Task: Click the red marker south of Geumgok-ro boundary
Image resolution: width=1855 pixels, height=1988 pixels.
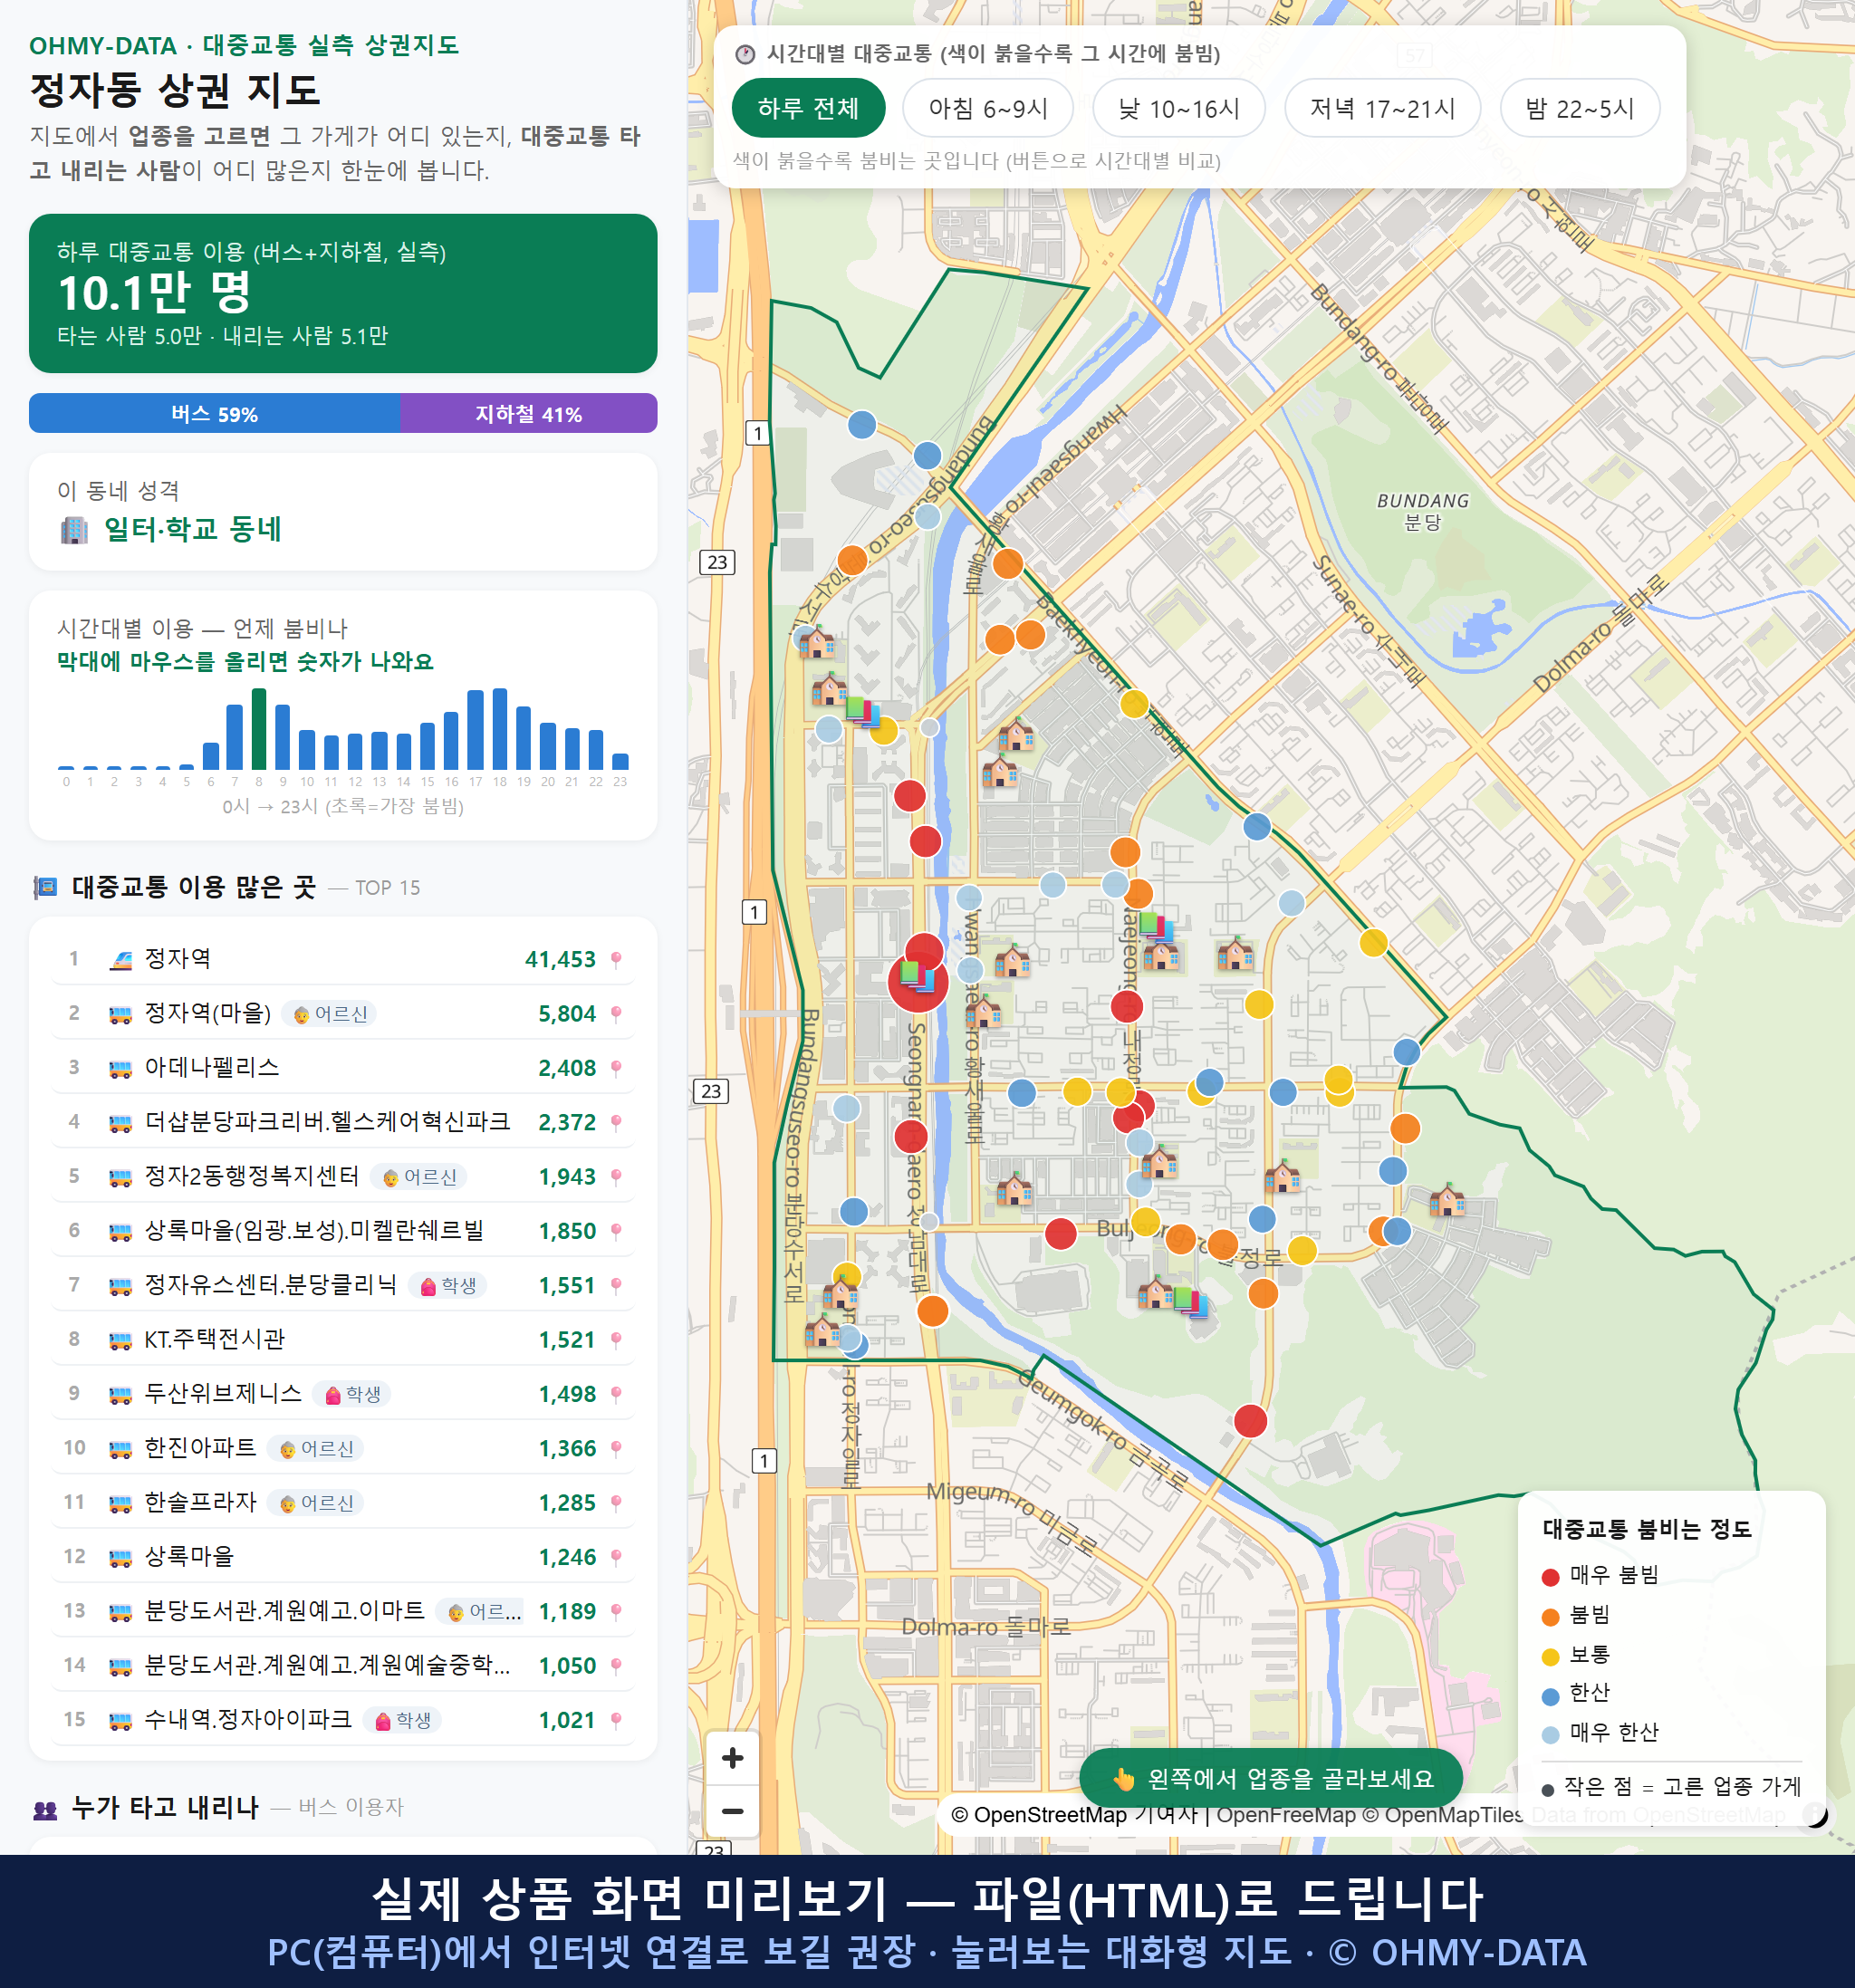Action: tap(1250, 1421)
